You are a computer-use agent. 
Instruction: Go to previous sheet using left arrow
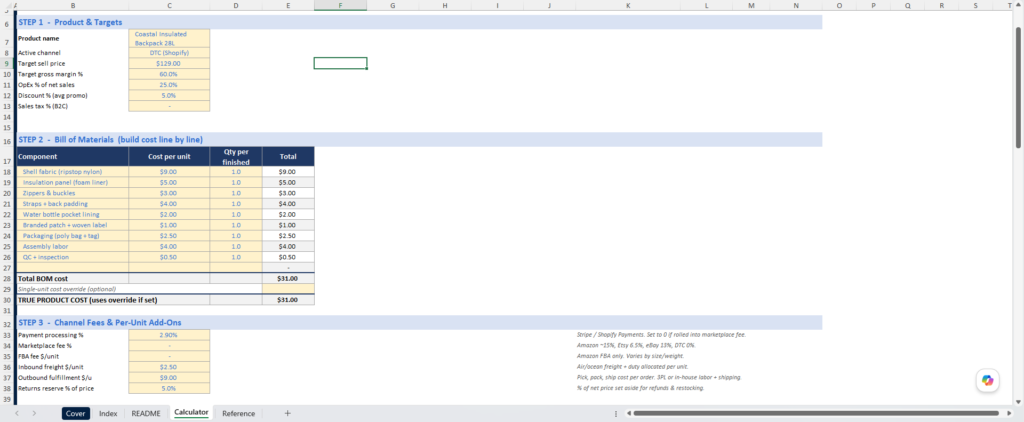[x=17, y=414]
